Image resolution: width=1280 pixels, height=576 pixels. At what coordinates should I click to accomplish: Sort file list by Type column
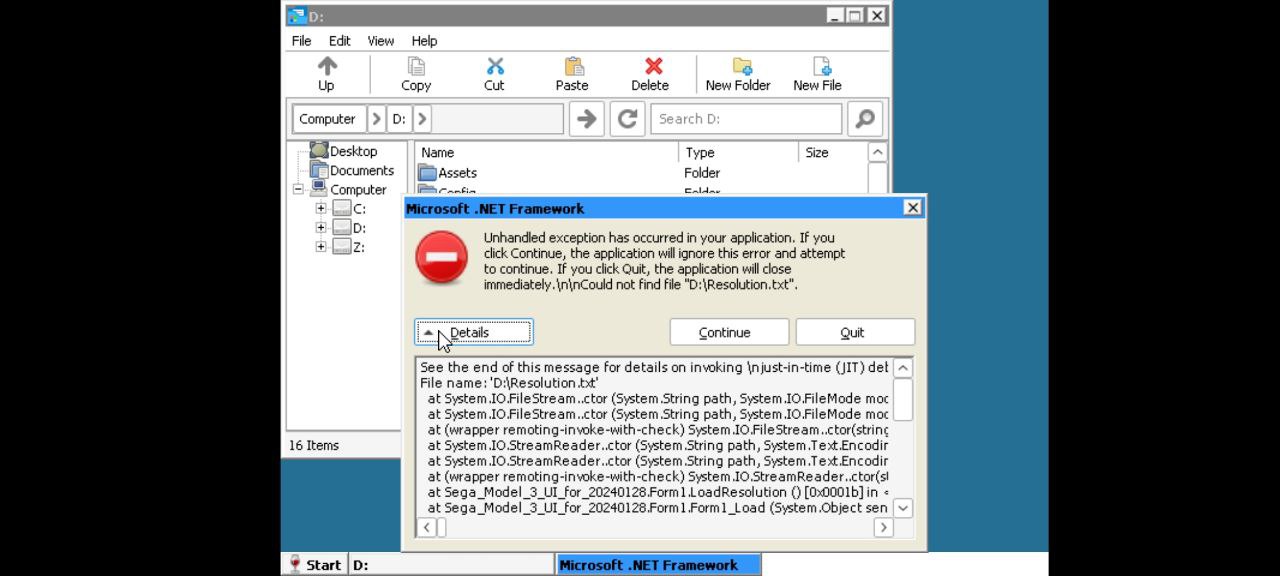739,152
